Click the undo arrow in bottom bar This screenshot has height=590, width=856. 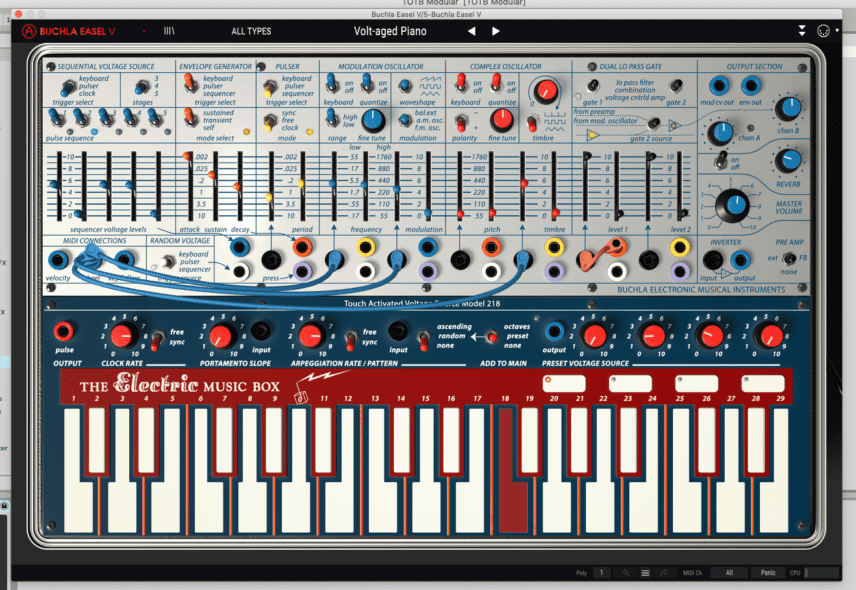[x=626, y=573]
